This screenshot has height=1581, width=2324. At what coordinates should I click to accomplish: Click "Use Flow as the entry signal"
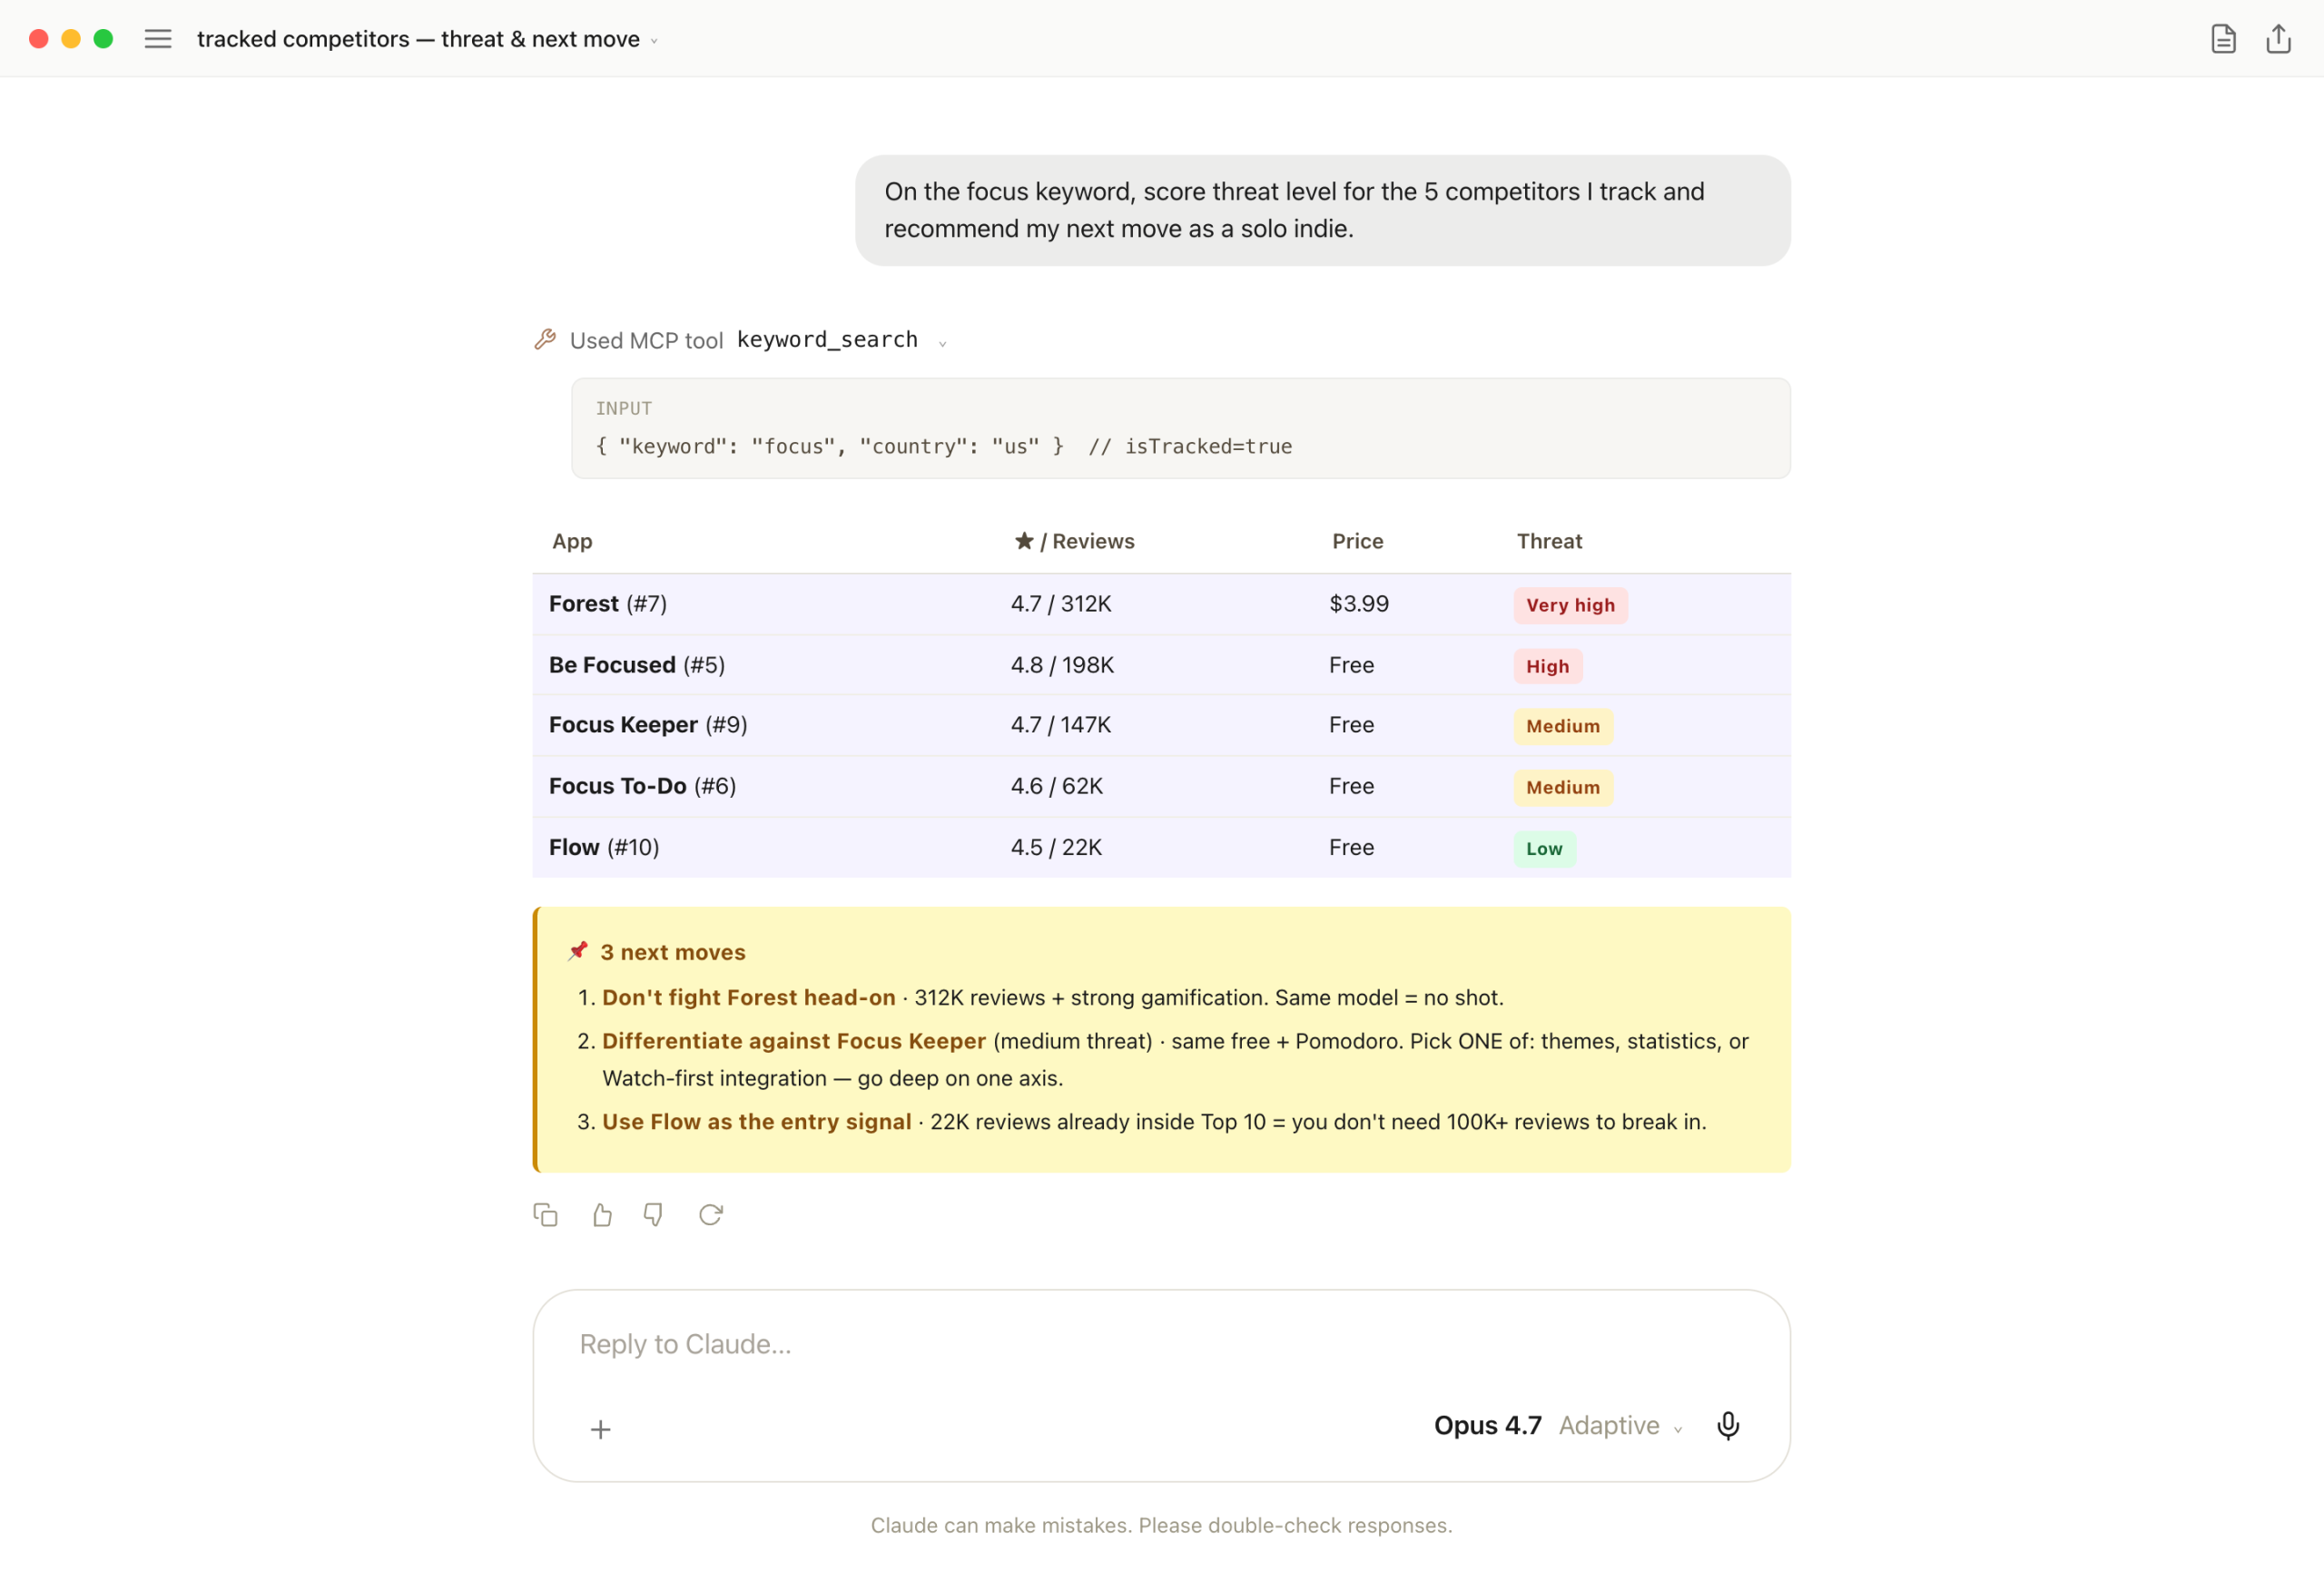coord(756,1122)
